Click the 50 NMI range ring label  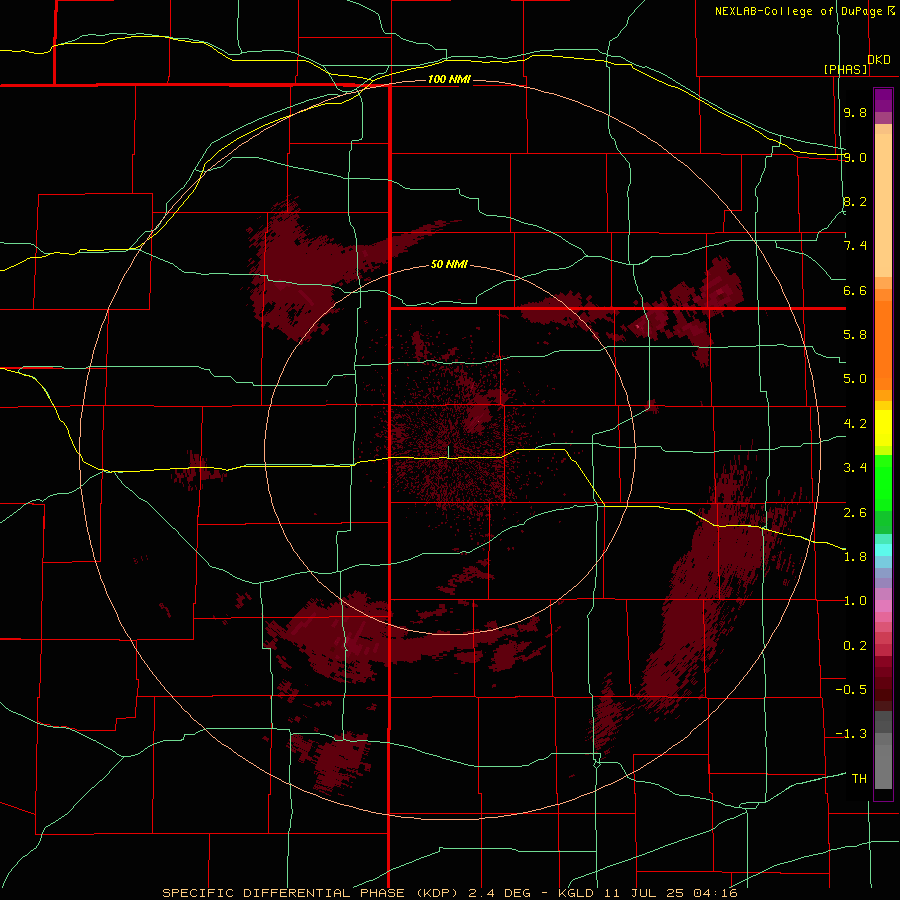pos(449,264)
